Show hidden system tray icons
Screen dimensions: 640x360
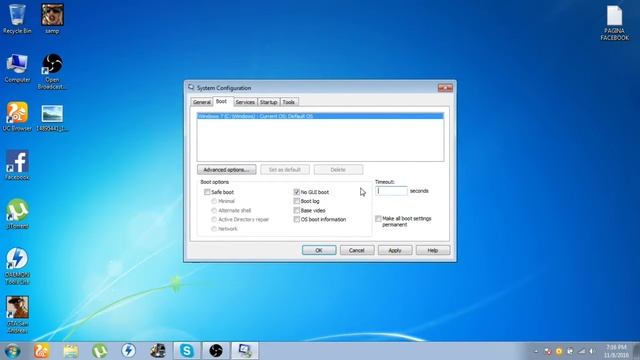tap(536, 351)
